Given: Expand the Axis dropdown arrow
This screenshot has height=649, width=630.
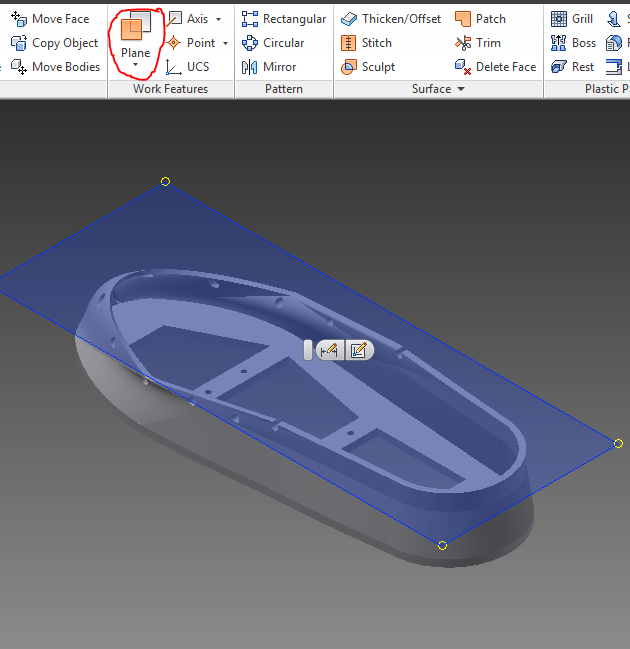Looking at the screenshot, I should tap(219, 19).
